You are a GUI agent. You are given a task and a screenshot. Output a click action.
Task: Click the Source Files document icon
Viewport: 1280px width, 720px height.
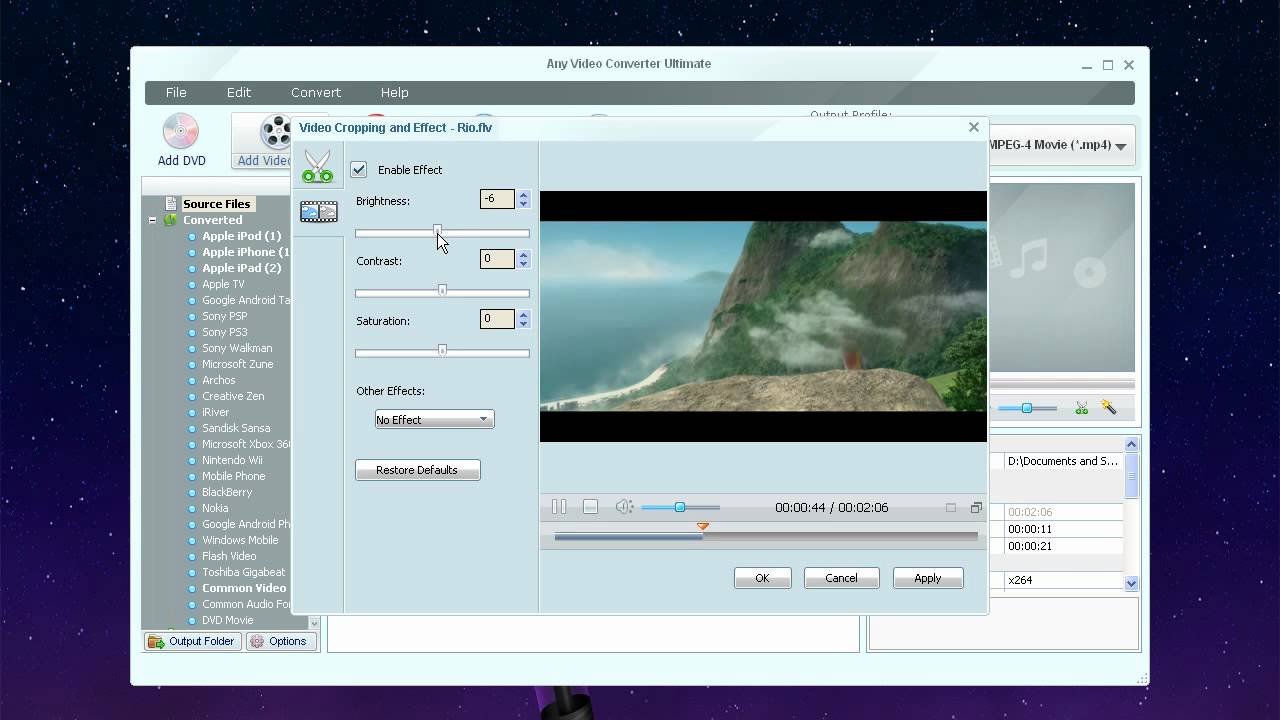pyautogui.click(x=171, y=204)
